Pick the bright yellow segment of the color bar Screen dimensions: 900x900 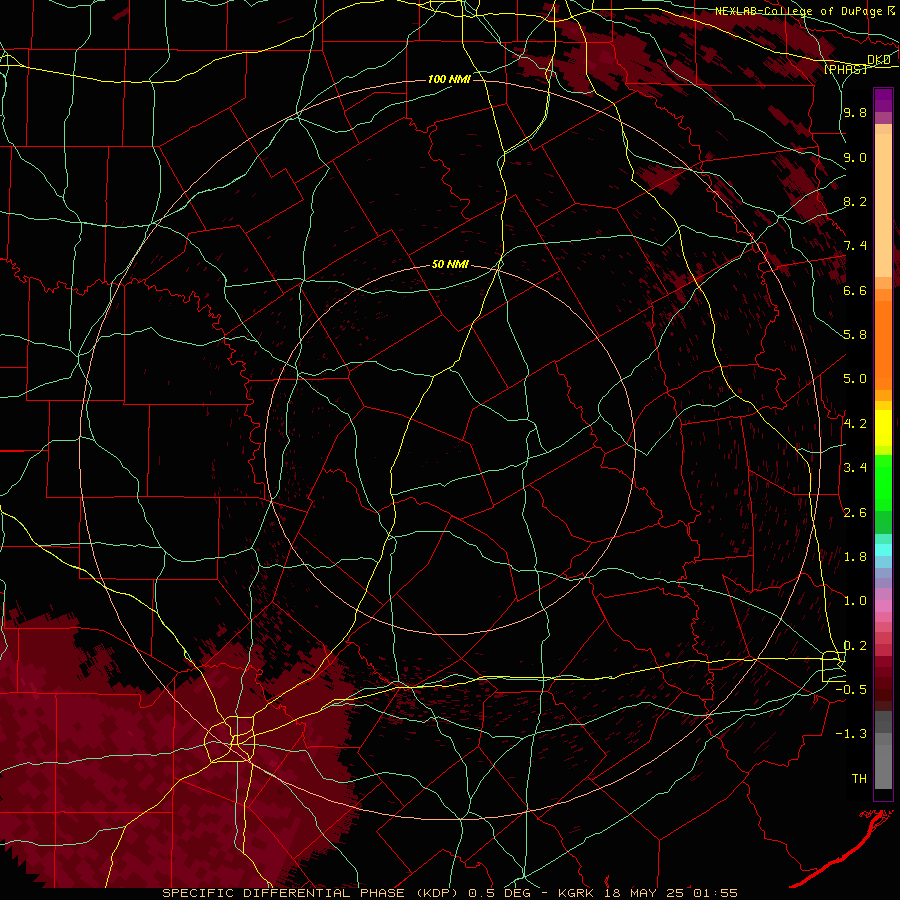tap(883, 428)
